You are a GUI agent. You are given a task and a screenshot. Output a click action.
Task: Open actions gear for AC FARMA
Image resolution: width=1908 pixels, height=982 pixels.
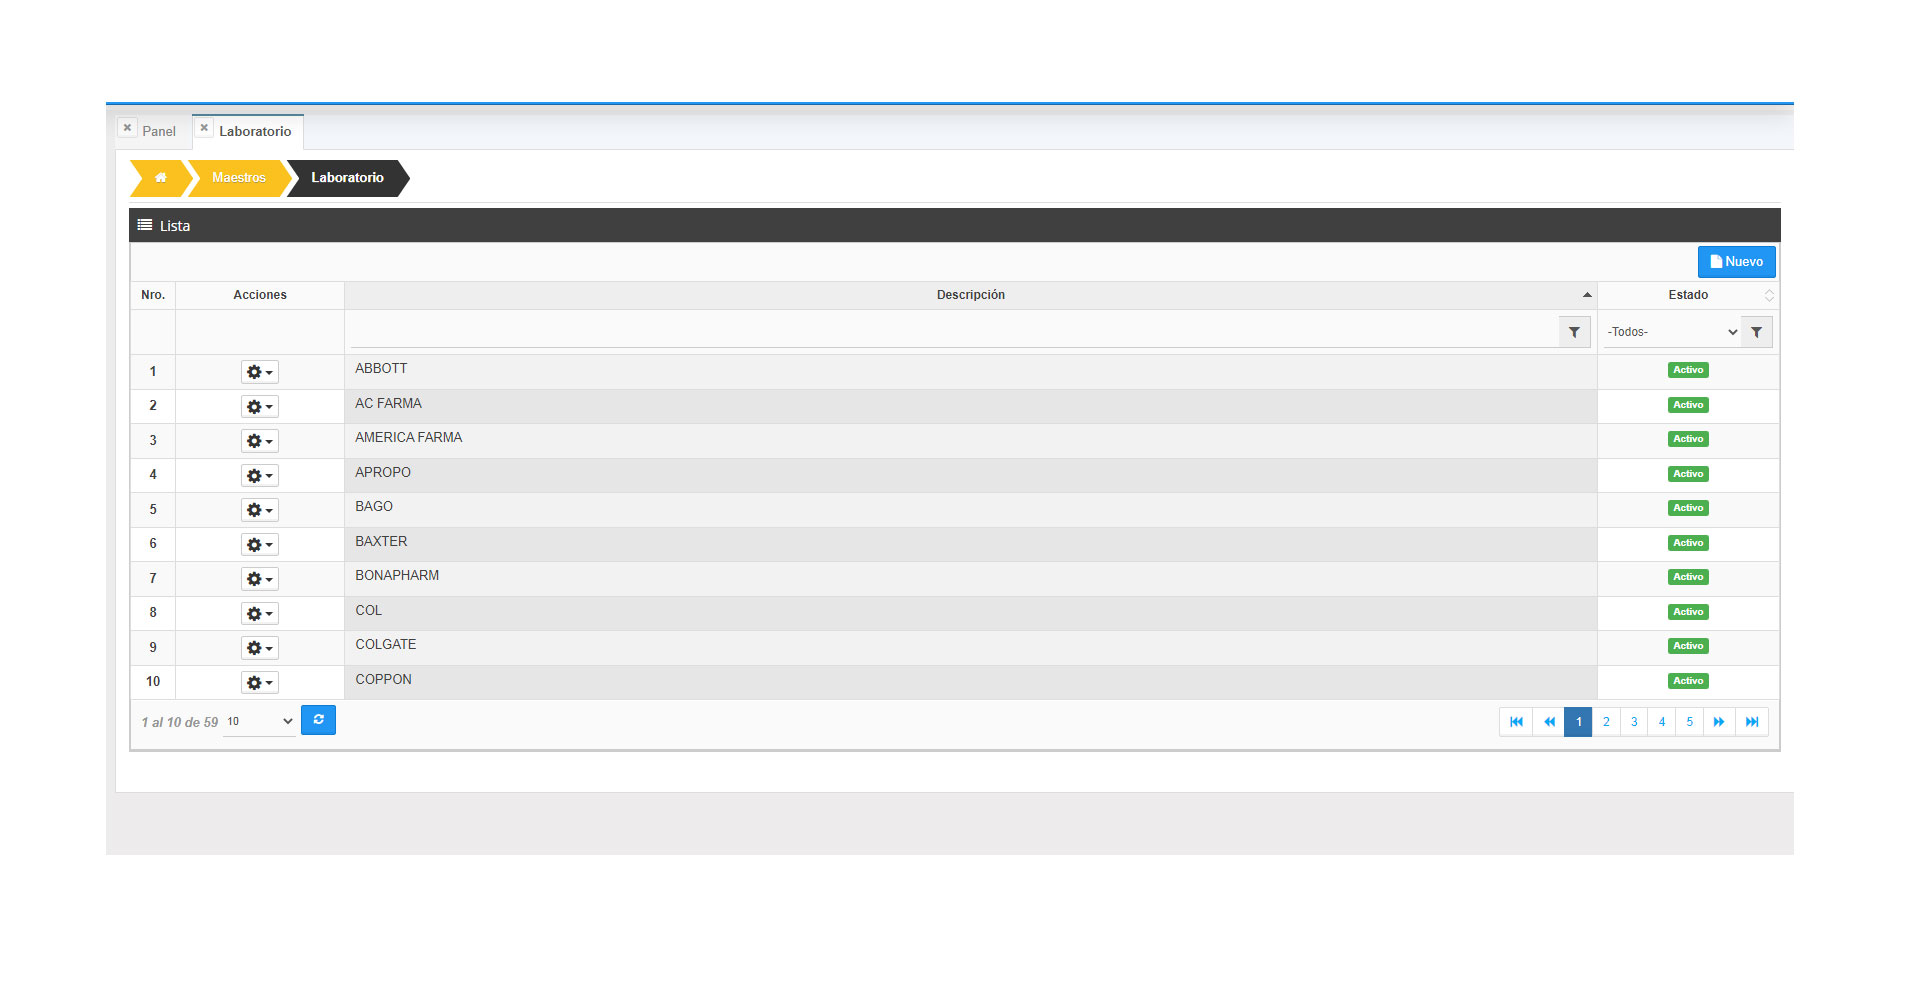[x=259, y=407]
